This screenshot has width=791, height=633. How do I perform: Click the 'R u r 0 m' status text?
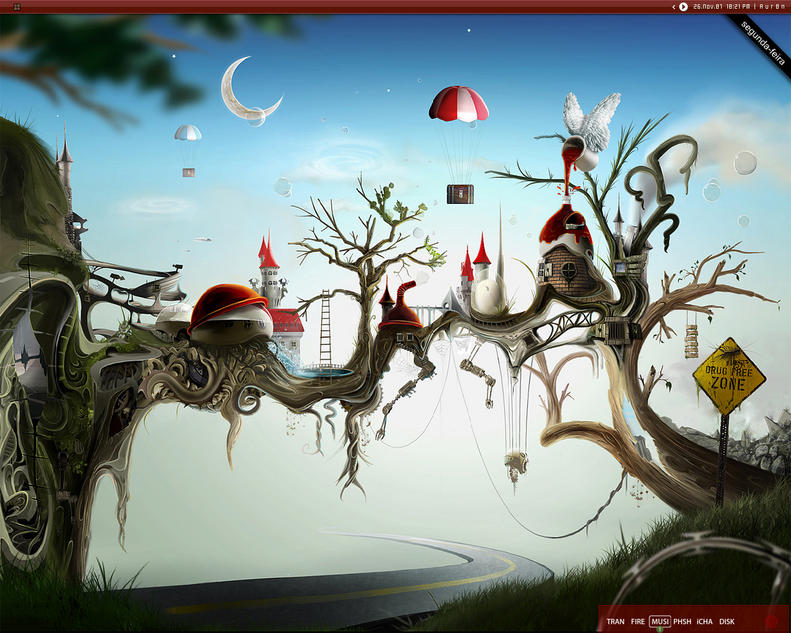click(772, 7)
